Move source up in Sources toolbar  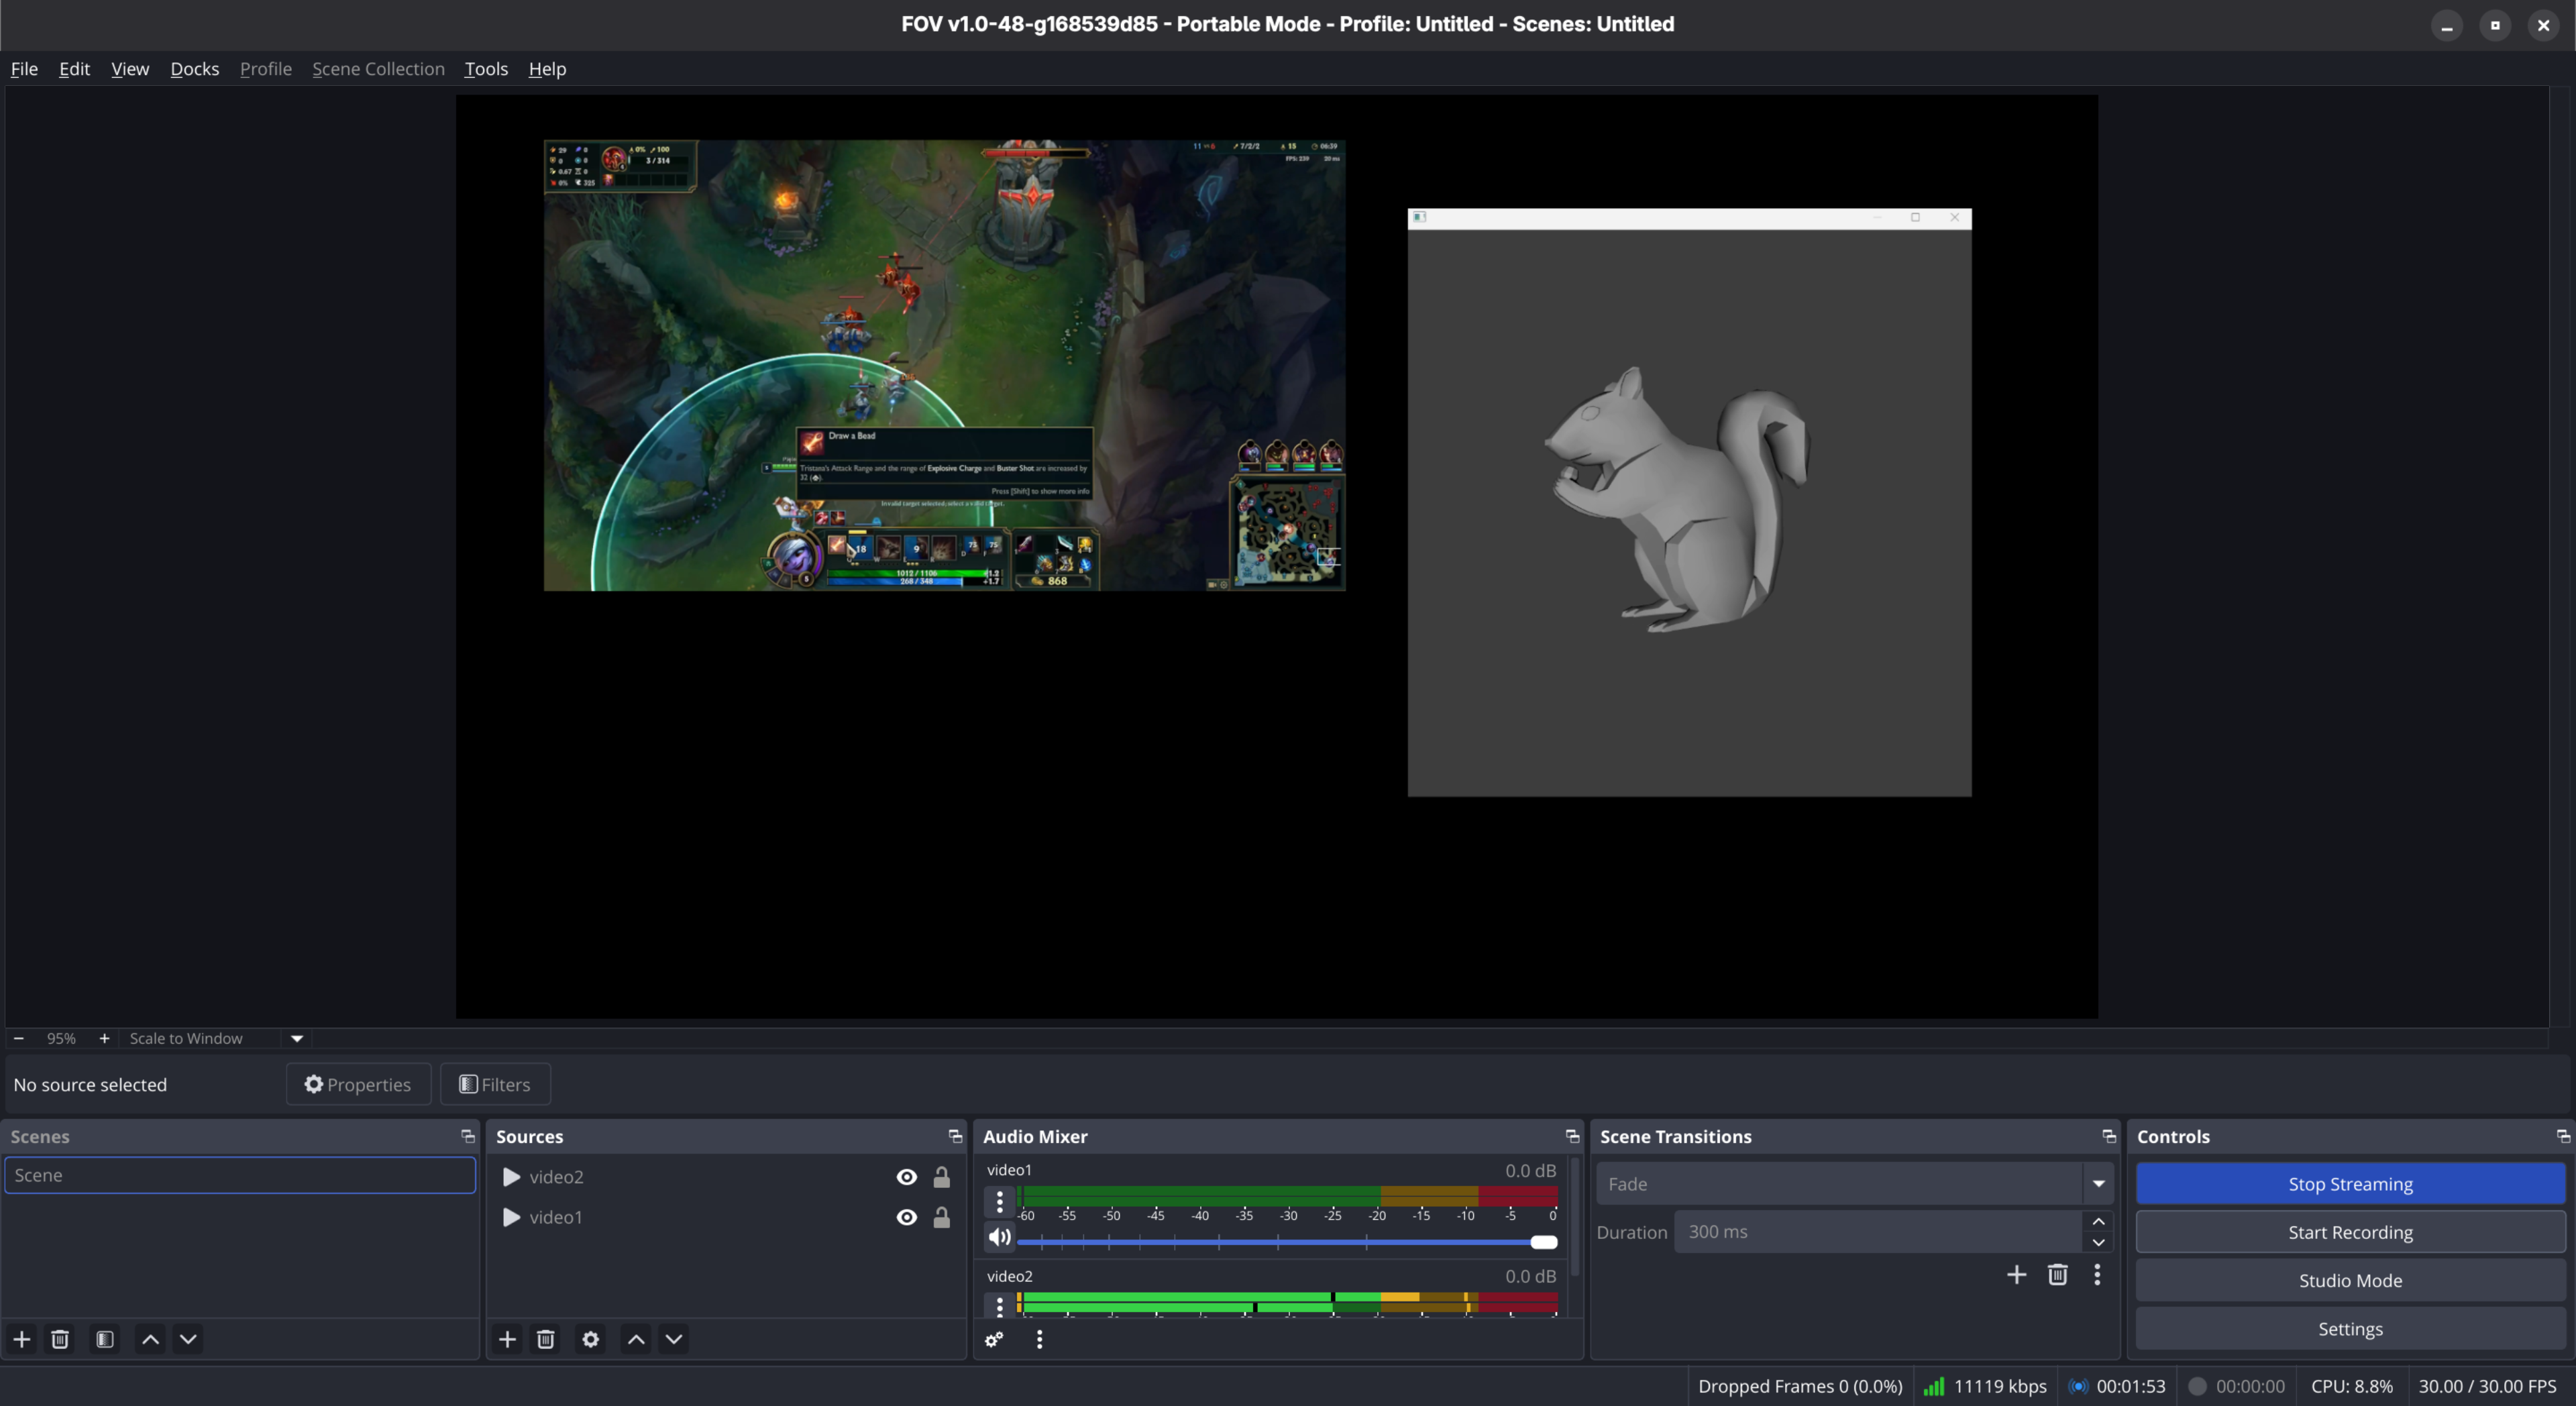coord(636,1339)
